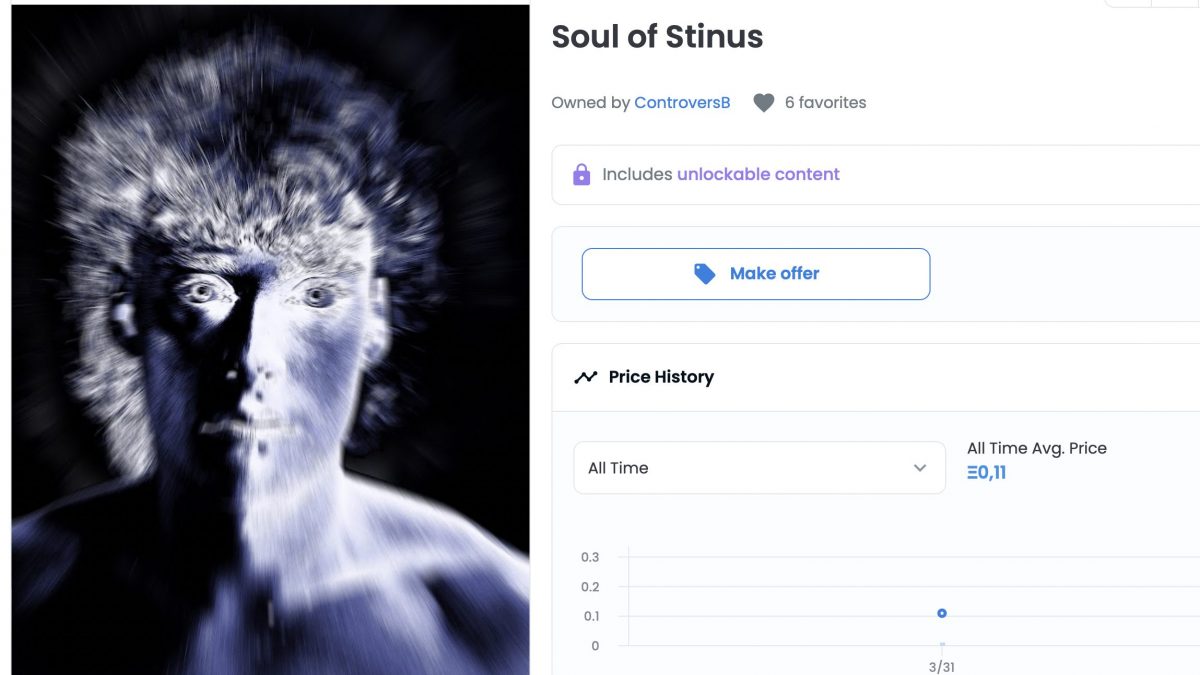Open the Soul of Stinus artwork image
Image resolution: width=1200 pixels, height=675 pixels.
tap(270, 340)
